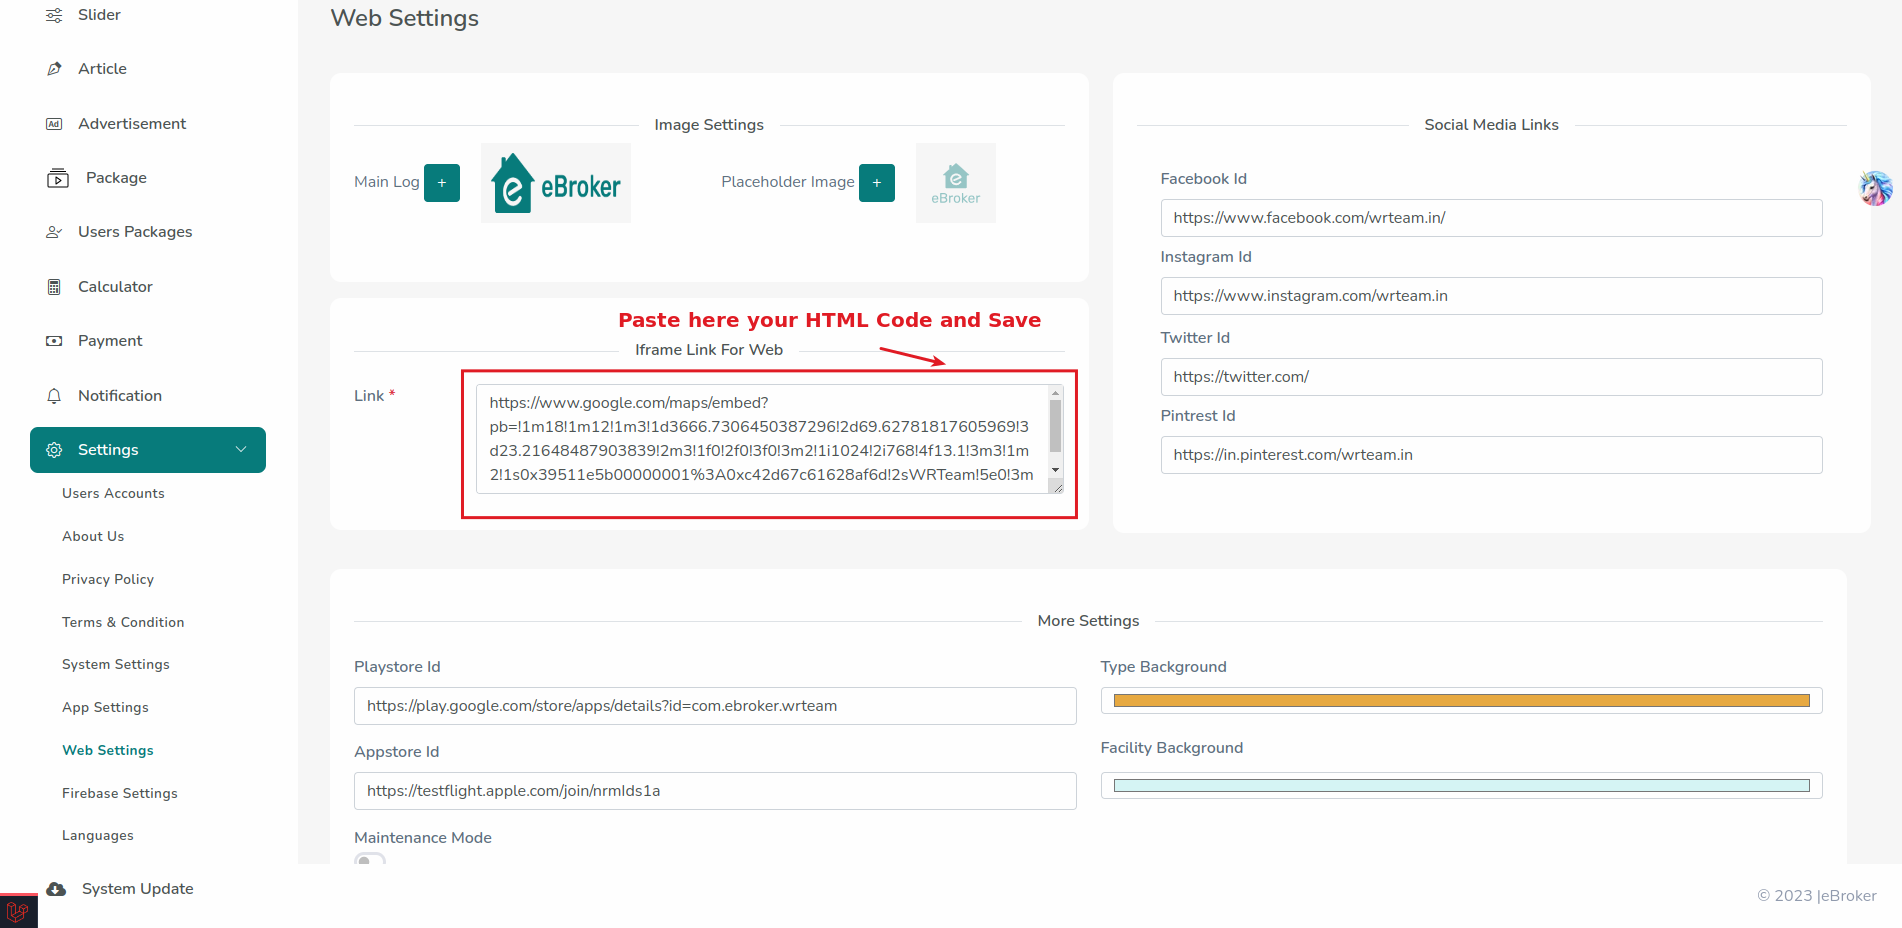Click the Users Packages icon
Image resolution: width=1902 pixels, height=928 pixels.
(x=54, y=232)
